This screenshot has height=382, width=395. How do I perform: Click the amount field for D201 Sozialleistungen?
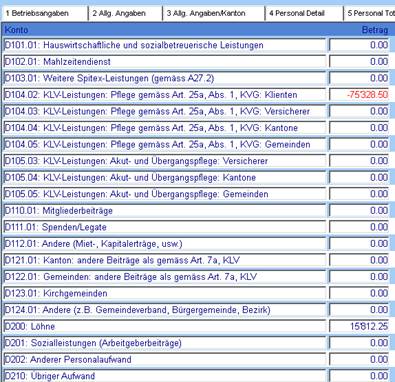pyautogui.click(x=359, y=343)
